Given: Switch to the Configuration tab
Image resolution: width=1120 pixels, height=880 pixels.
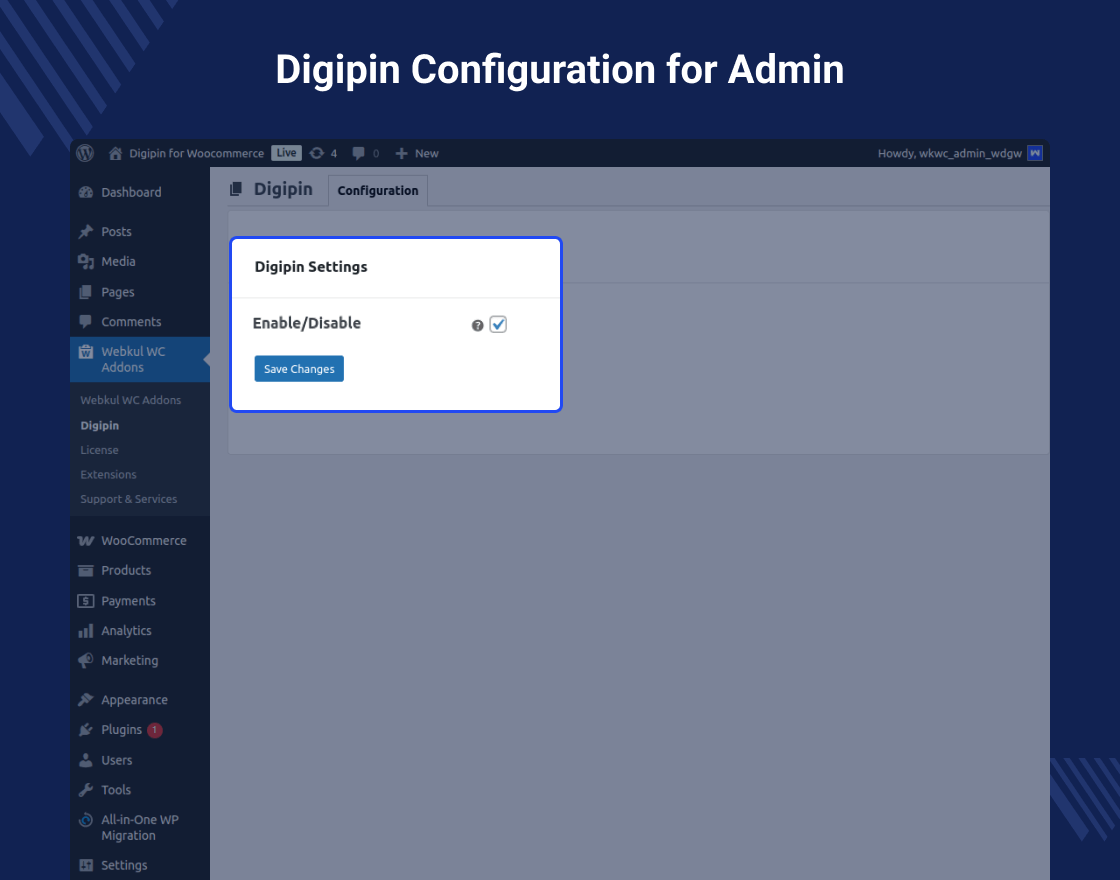Looking at the screenshot, I should 378,191.
